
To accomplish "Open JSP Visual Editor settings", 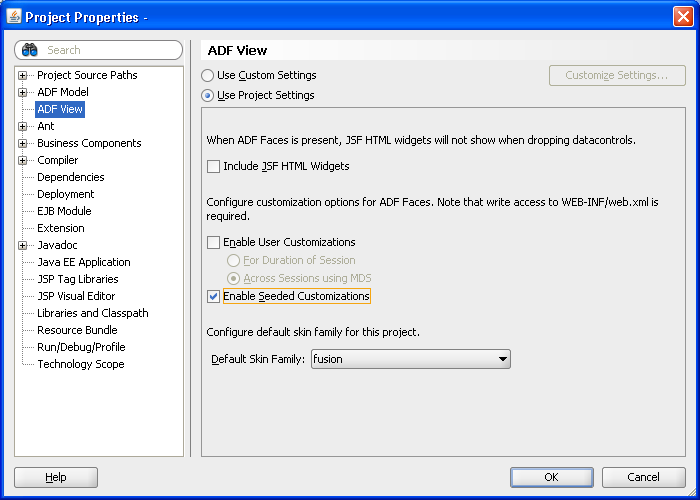I will point(76,296).
